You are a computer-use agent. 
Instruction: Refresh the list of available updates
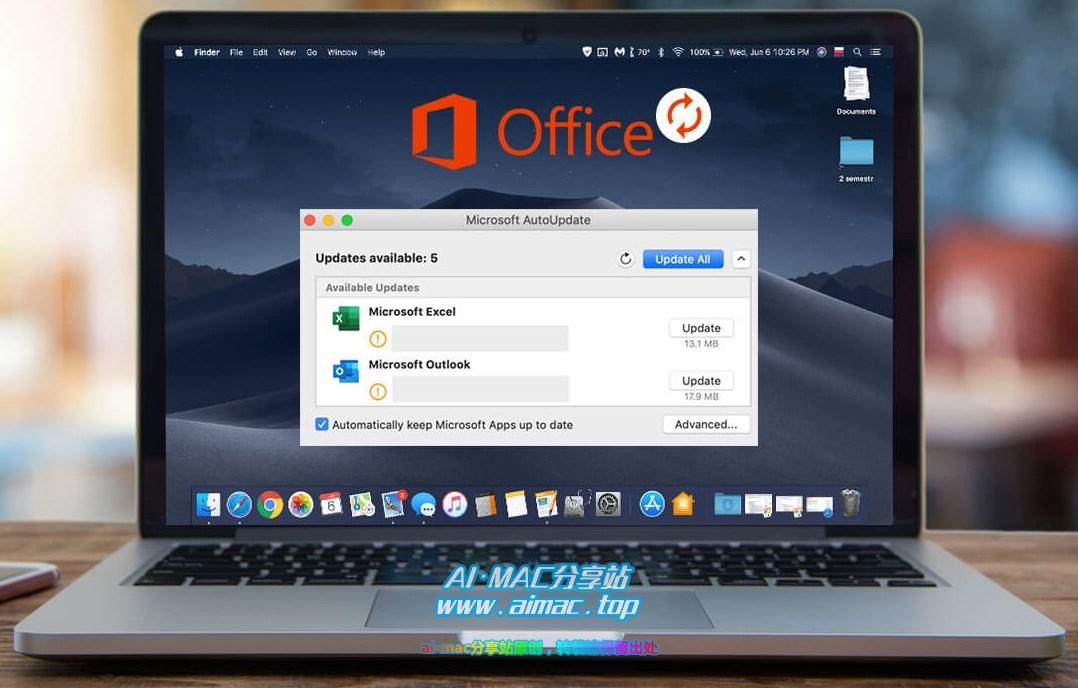(625, 259)
